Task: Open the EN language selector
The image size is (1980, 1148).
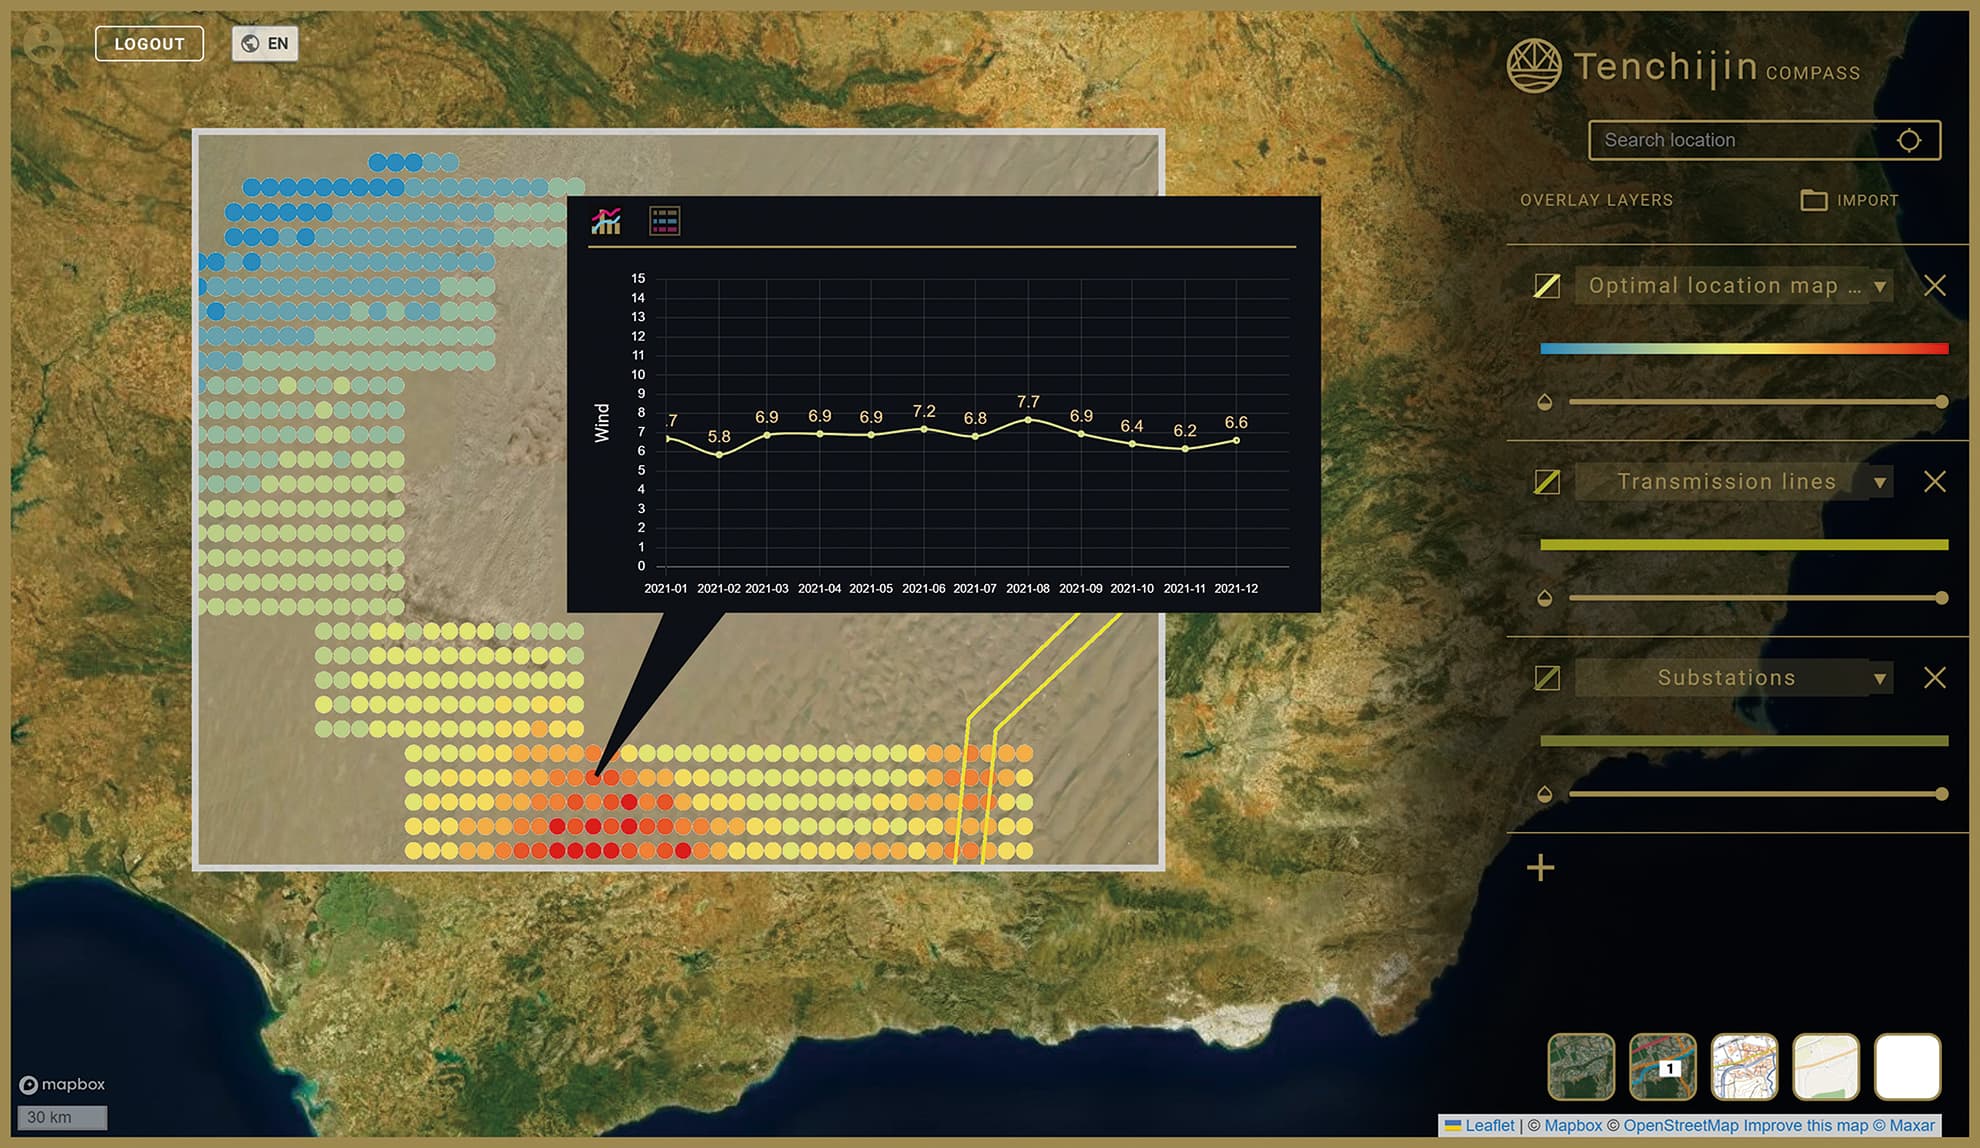Action: [x=265, y=43]
